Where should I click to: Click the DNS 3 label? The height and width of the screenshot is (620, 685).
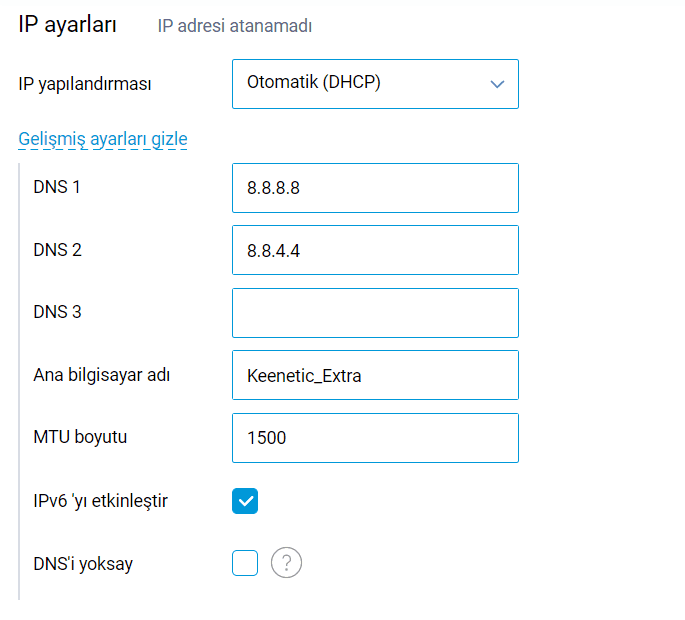[x=58, y=312]
